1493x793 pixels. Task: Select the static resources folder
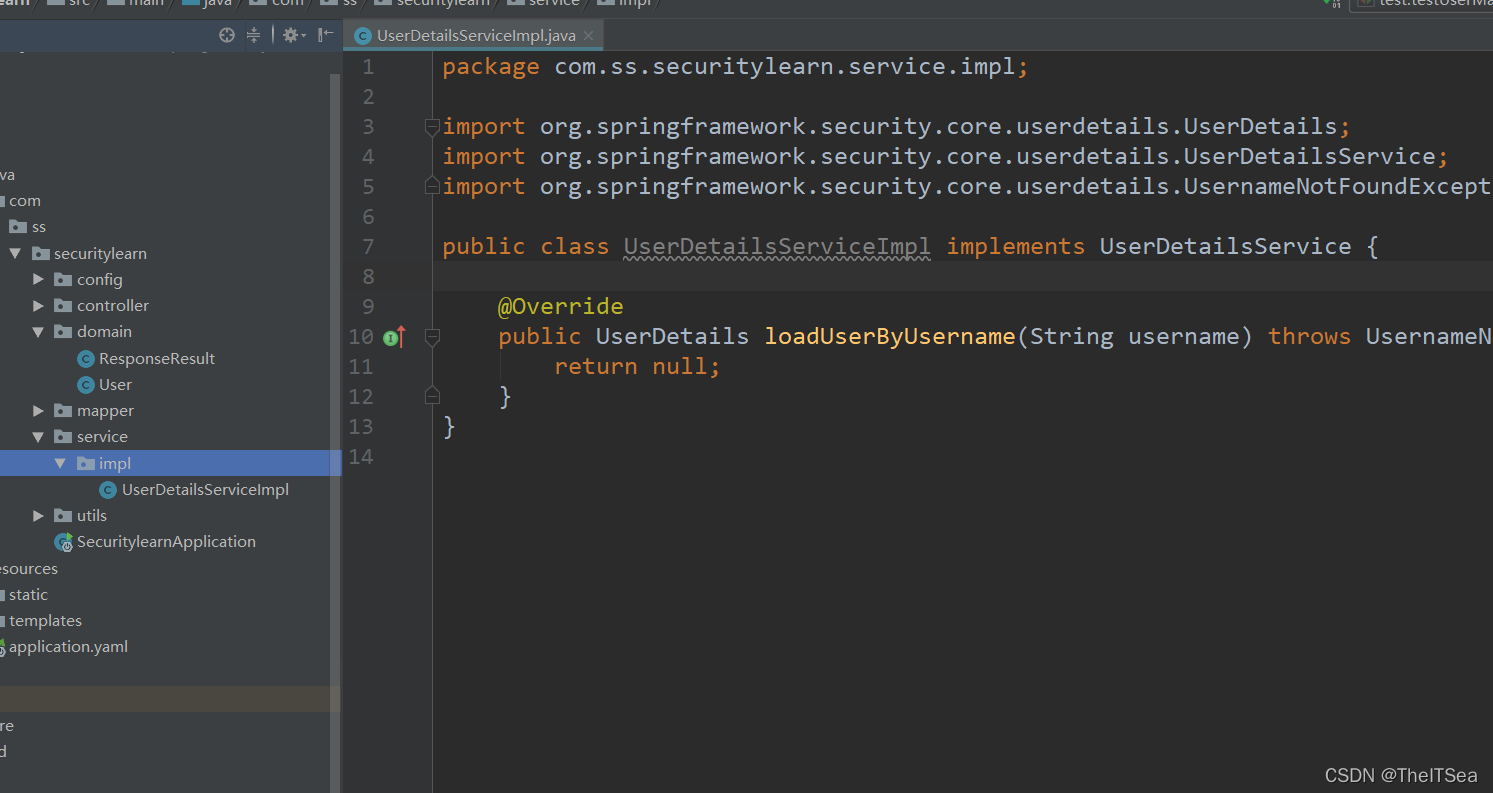point(28,595)
